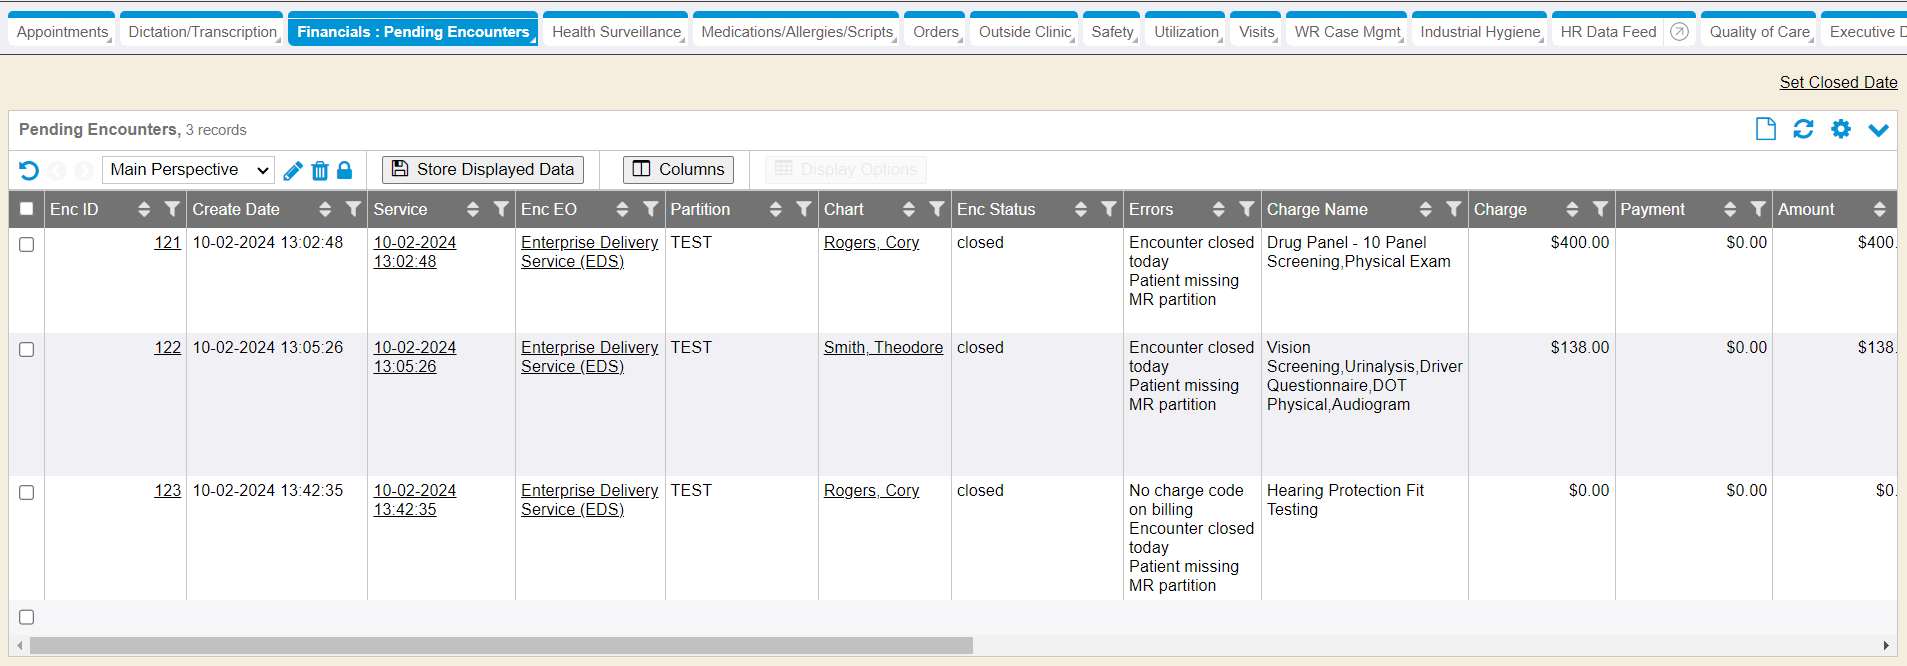Open the gear settings for the grid
Screen dimensions: 1907x666
click(x=1841, y=129)
